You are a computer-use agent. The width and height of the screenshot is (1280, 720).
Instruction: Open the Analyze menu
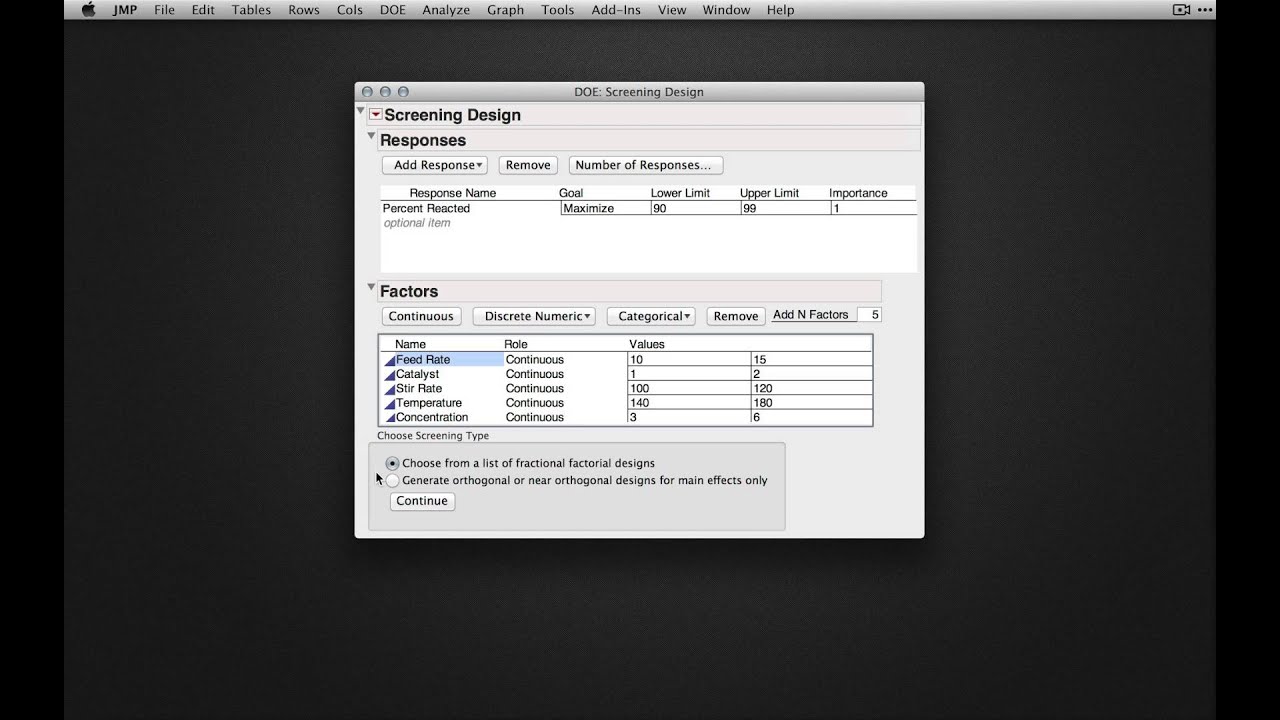(446, 10)
